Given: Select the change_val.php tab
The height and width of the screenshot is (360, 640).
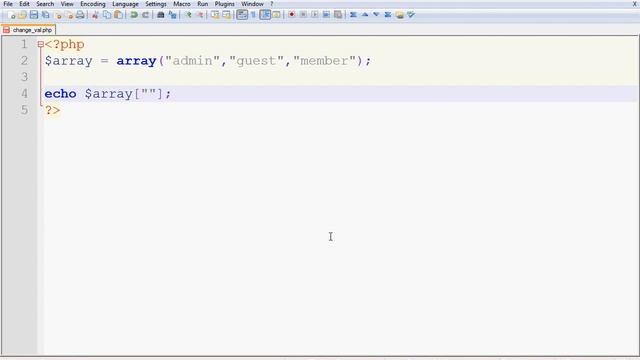Looking at the screenshot, I should 29,30.
